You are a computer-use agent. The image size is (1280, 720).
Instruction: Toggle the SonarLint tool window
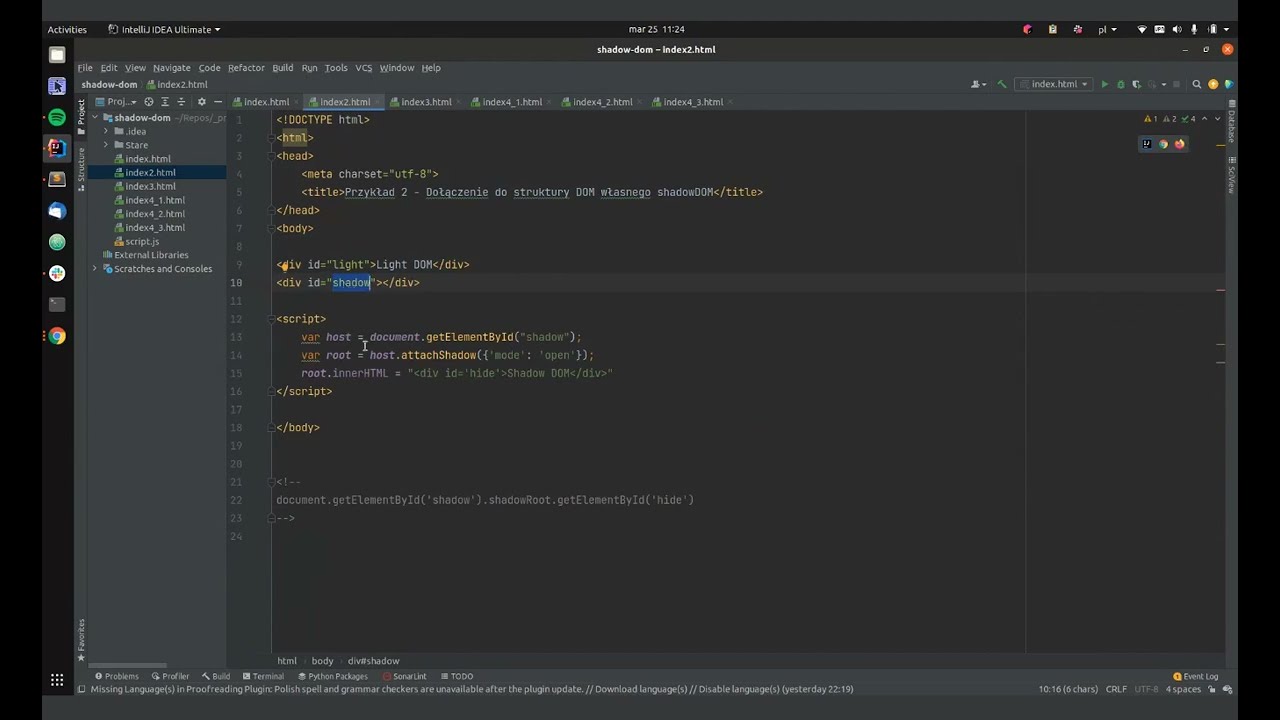click(x=404, y=676)
